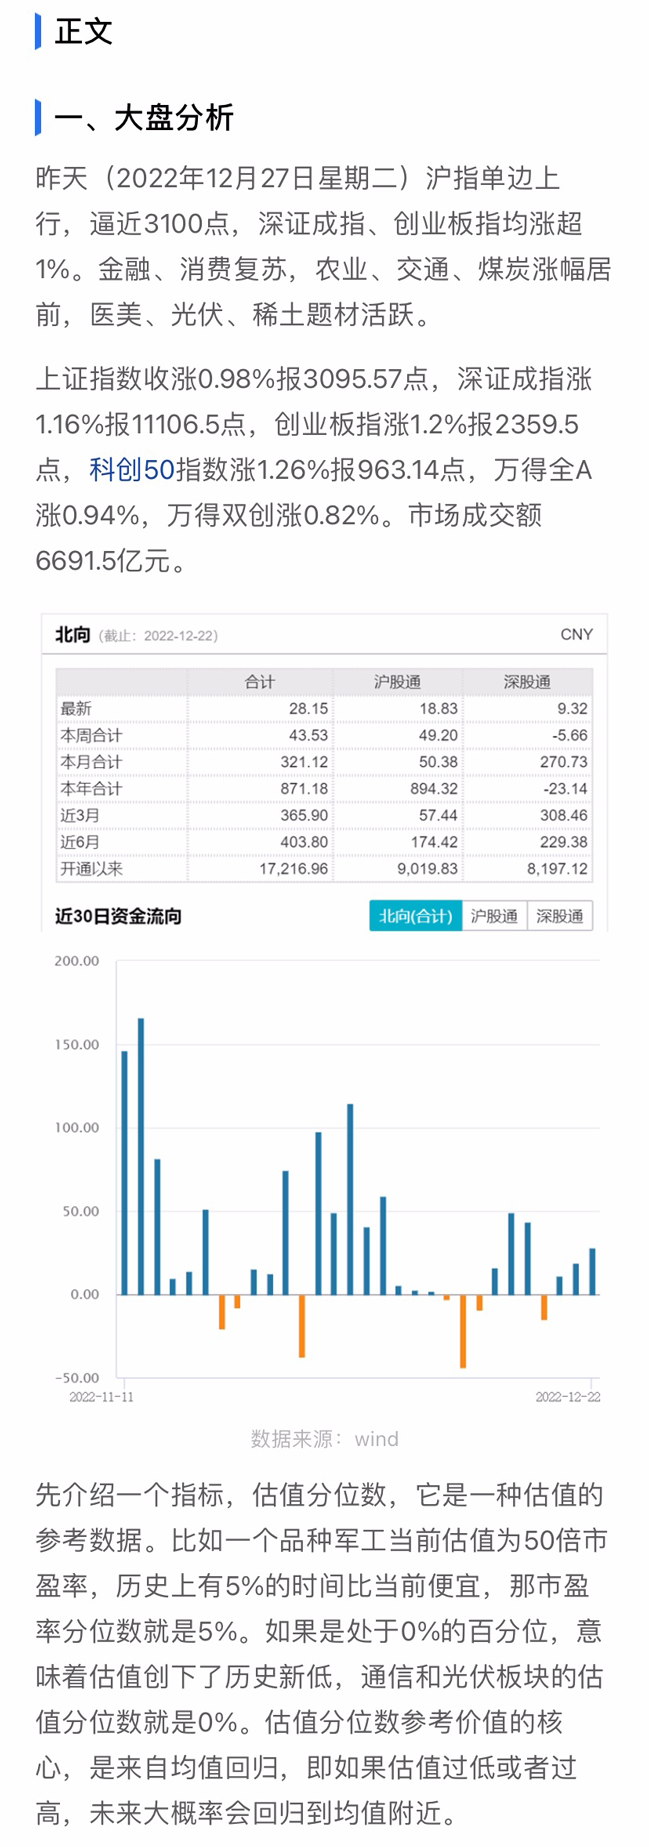Click the 近30日资金流向 chart title
649x1847 pixels.
118,916
